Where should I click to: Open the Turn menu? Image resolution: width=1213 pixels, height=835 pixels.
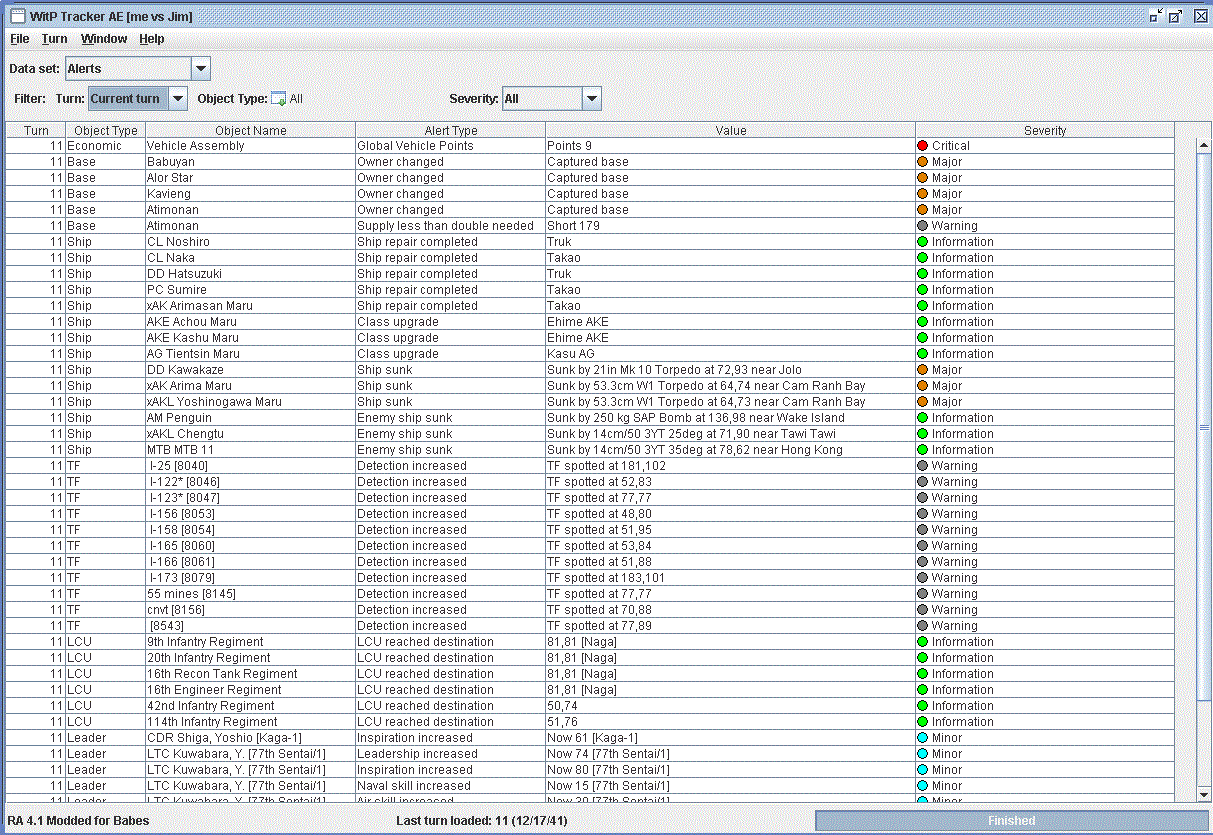coord(55,39)
